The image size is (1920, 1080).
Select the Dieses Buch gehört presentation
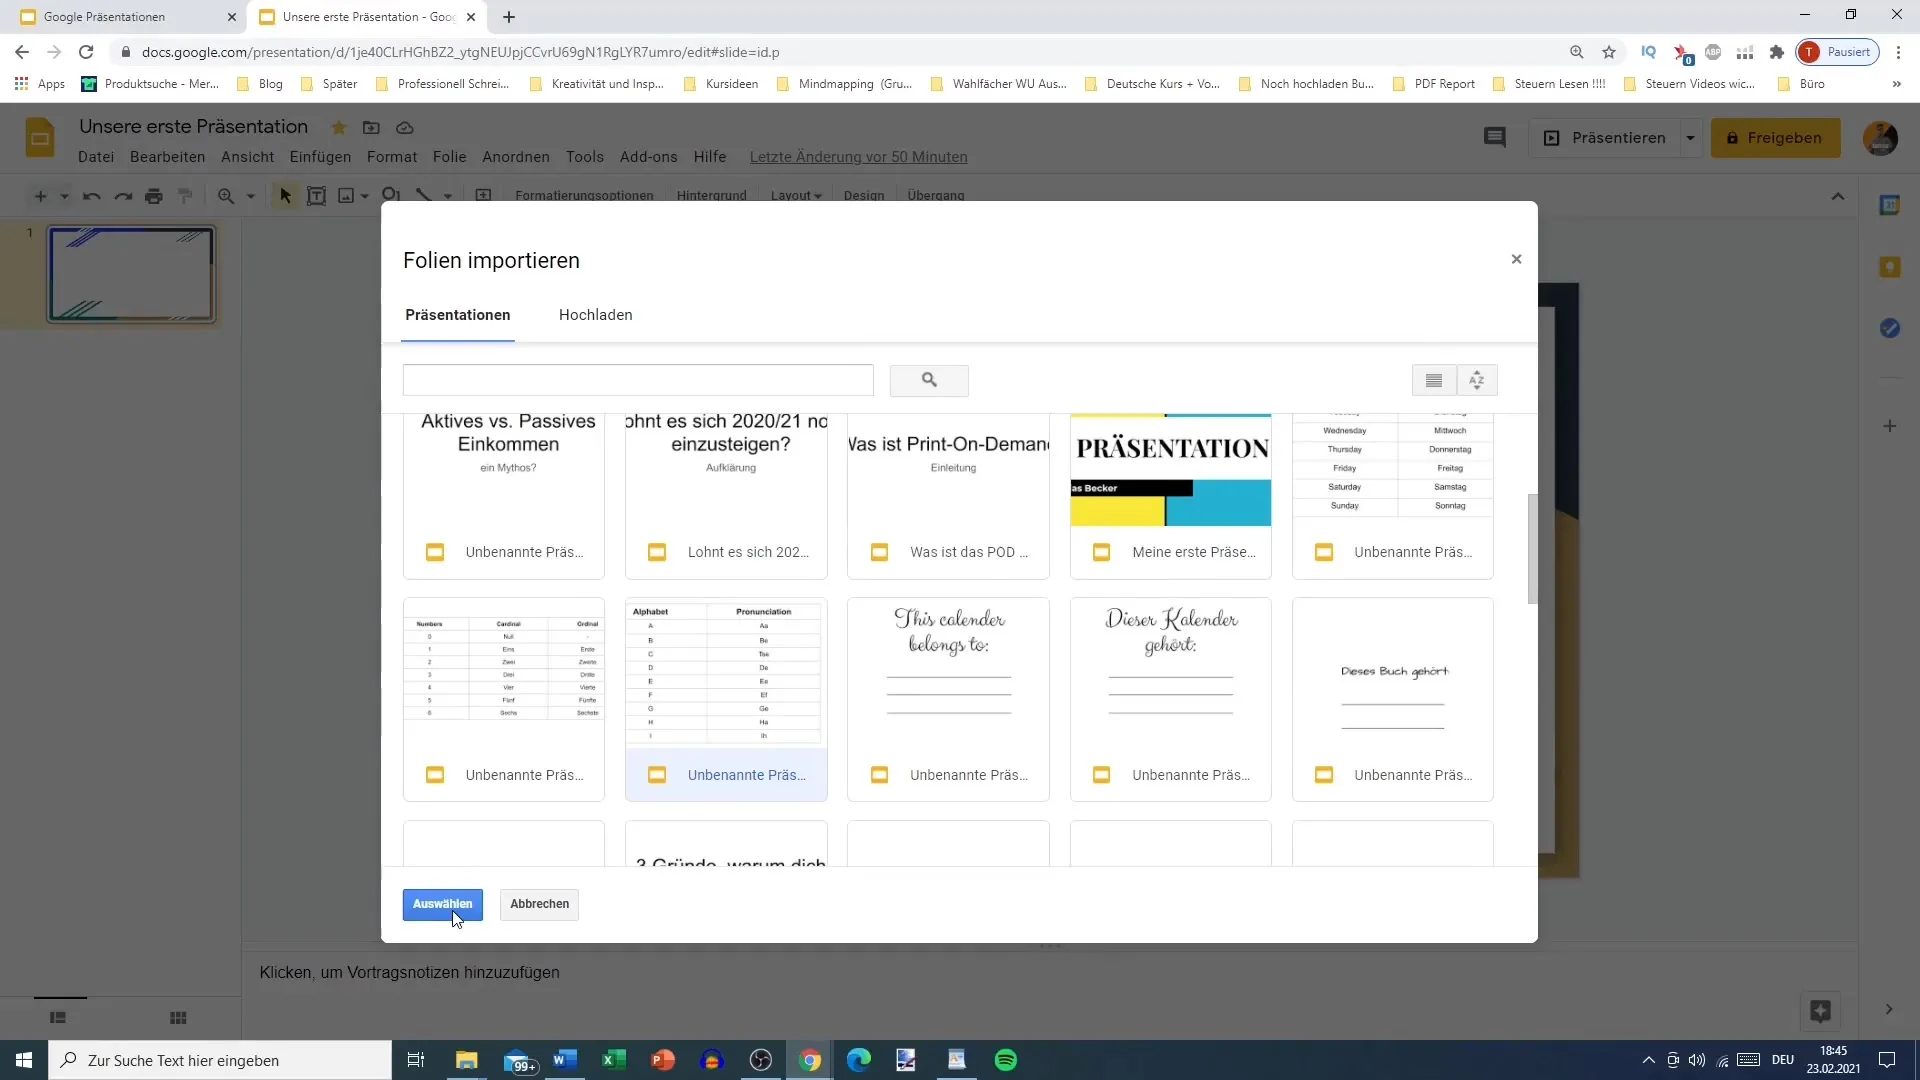coord(1392,699)
